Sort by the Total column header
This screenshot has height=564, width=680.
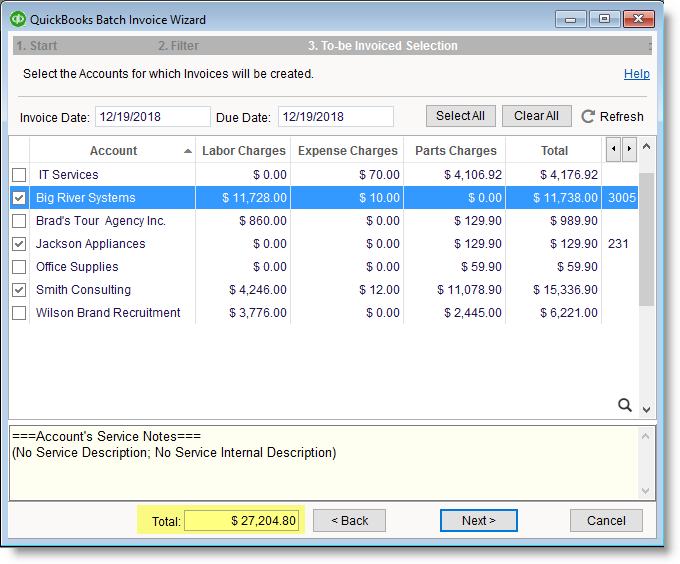(x=554, y=151)
